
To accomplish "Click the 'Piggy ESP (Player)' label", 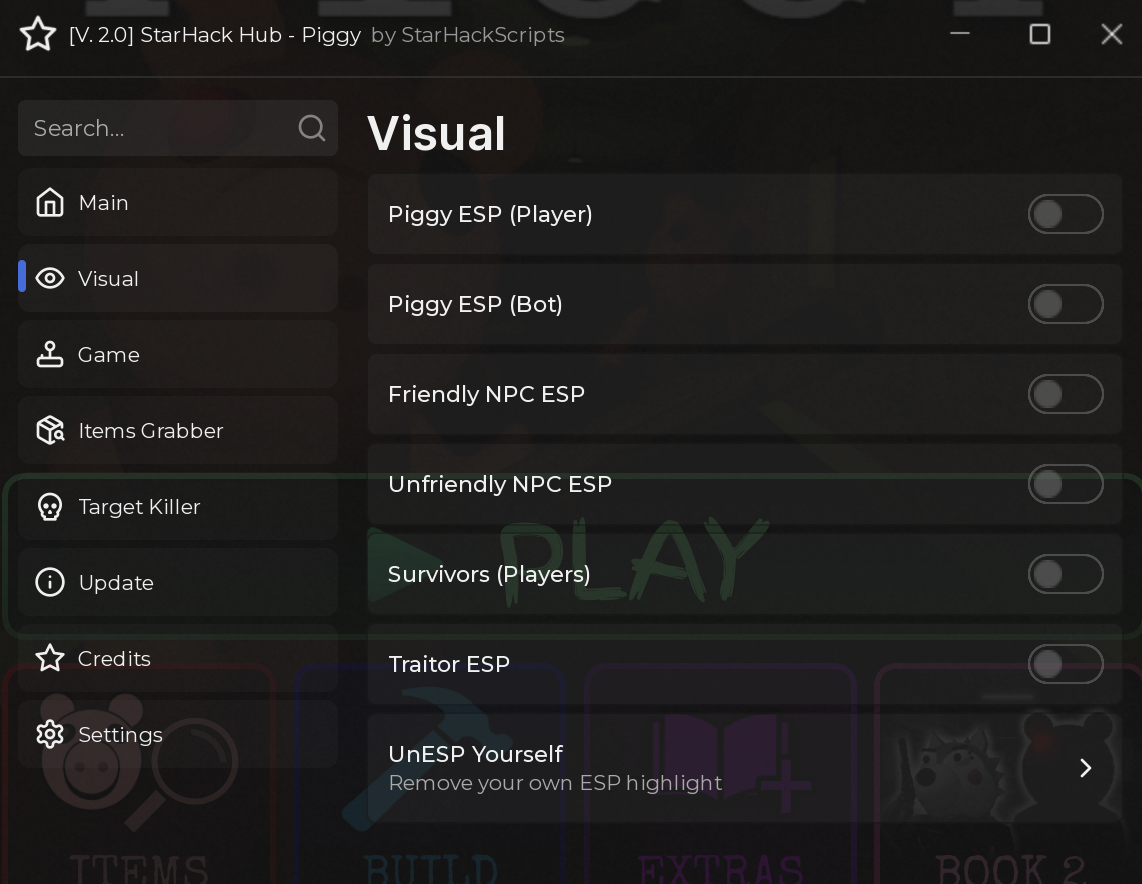I will pos(490,214).
